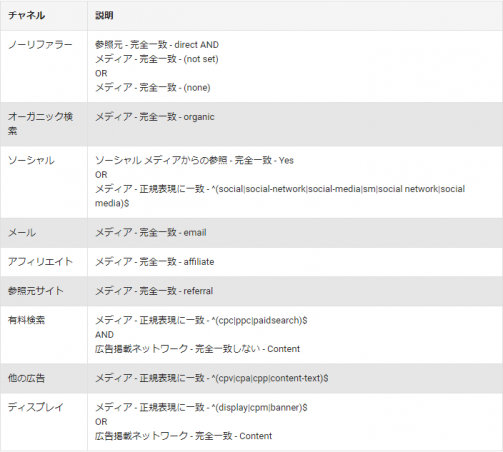Click the affiliate media description text

(155, 262)
